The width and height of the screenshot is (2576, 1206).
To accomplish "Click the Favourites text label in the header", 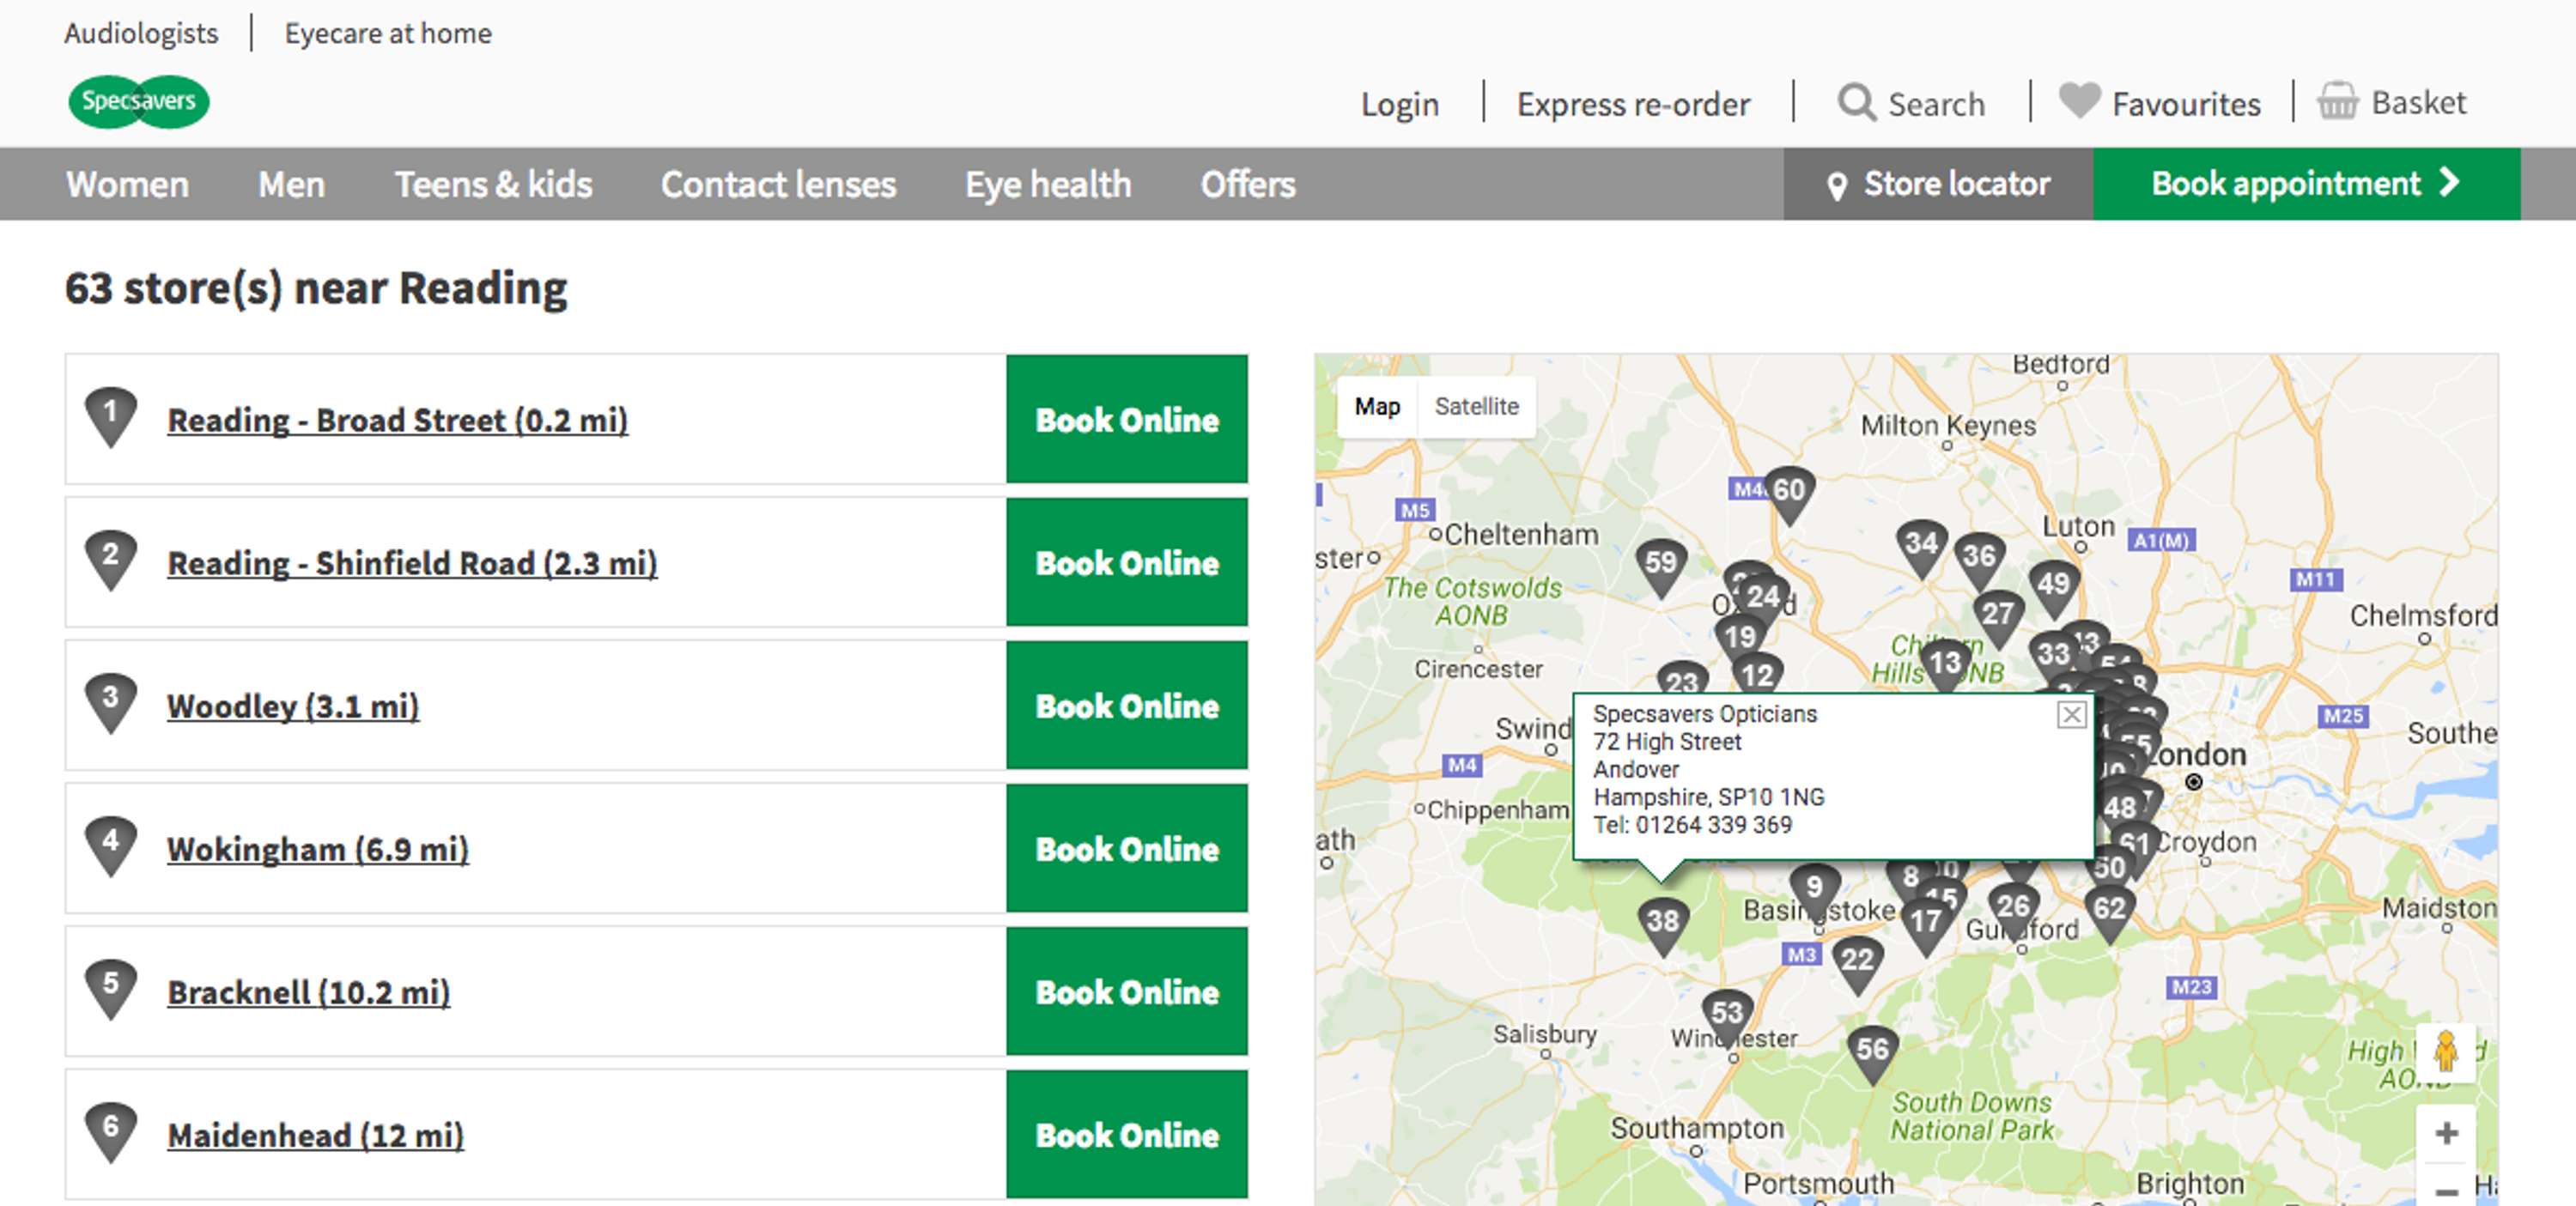I will (2186, 104).
